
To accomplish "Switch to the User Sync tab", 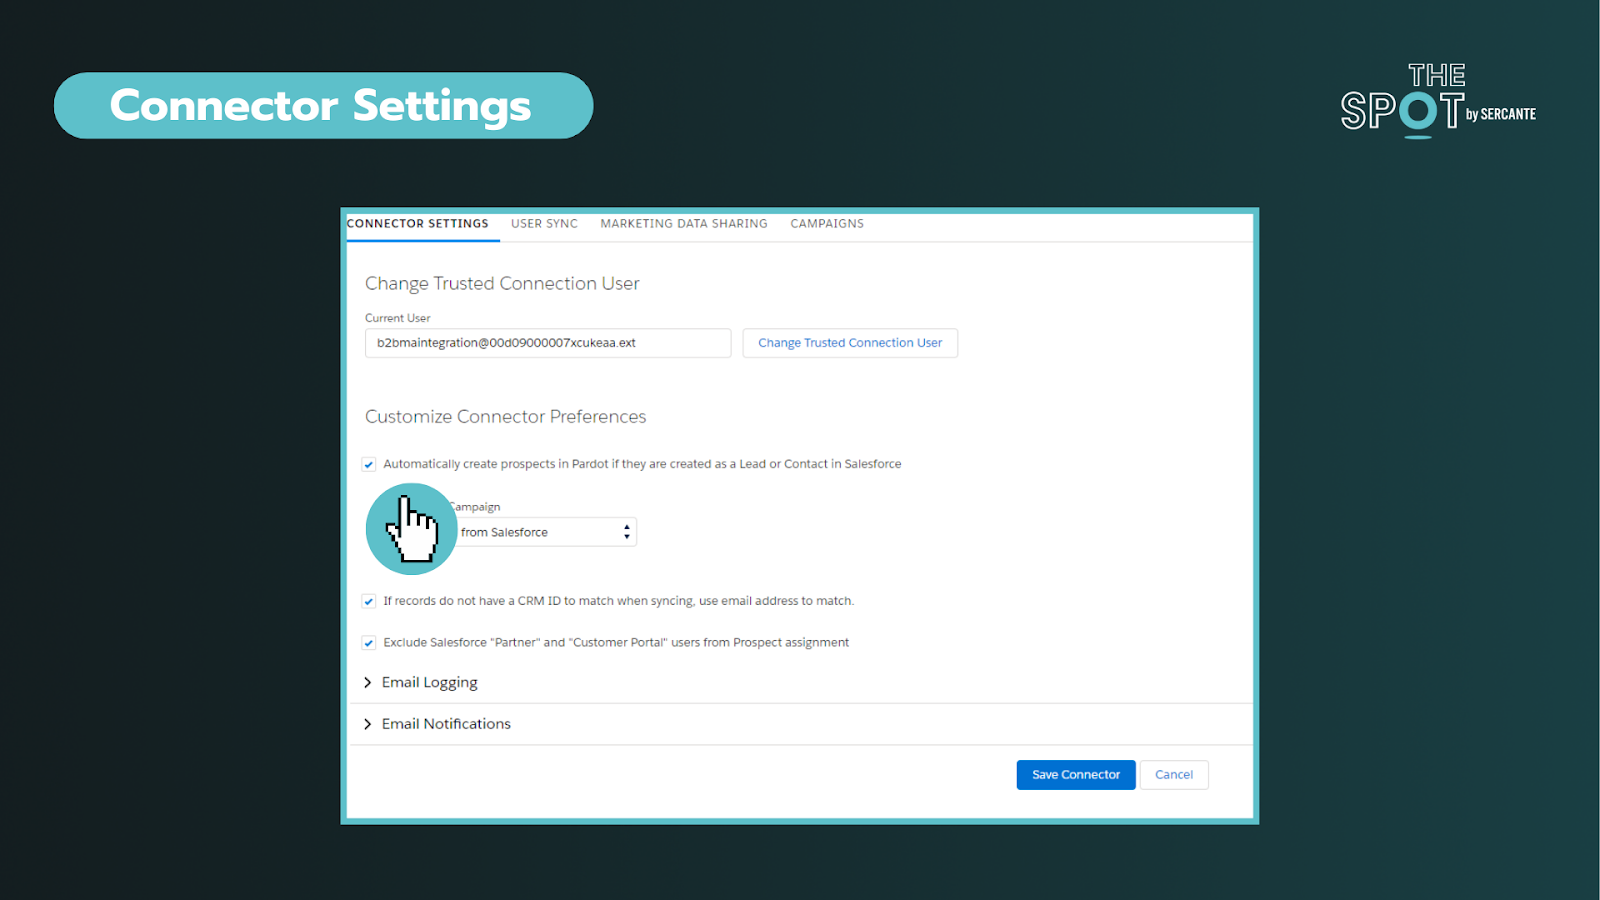I will click(544, 224).
